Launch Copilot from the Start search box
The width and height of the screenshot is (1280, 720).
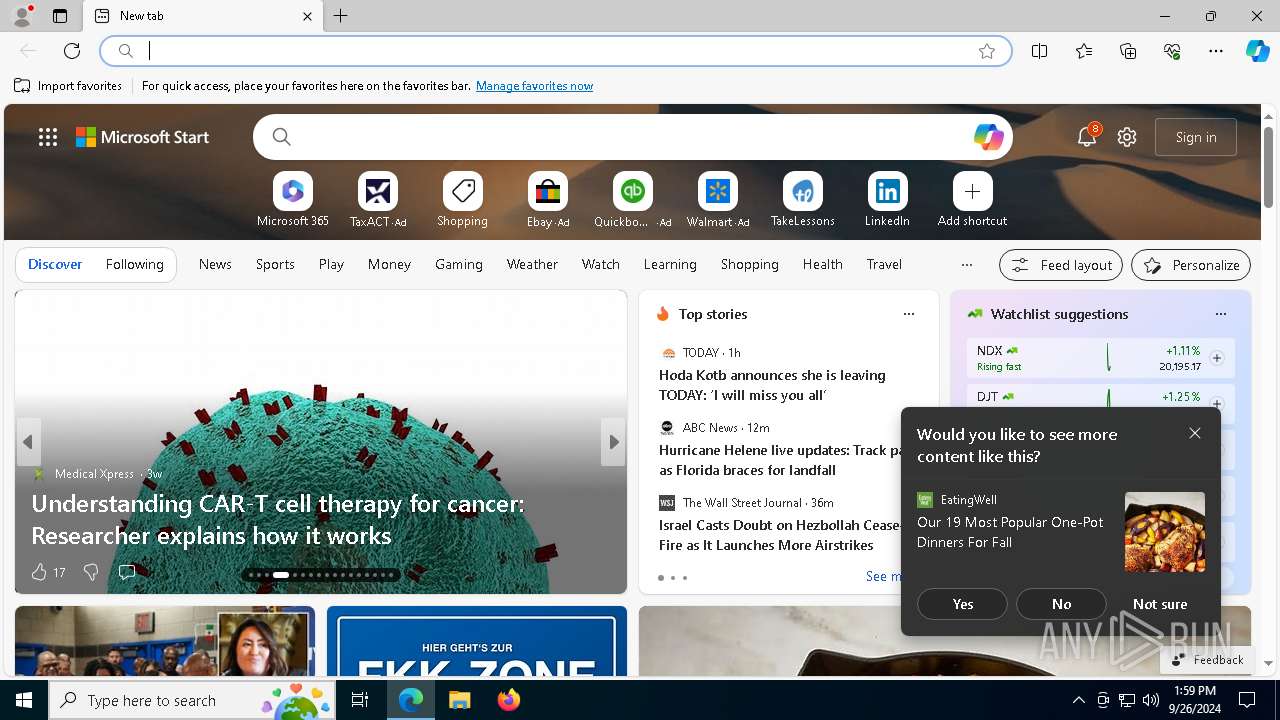pyautogui.click(x=988, y=137)
